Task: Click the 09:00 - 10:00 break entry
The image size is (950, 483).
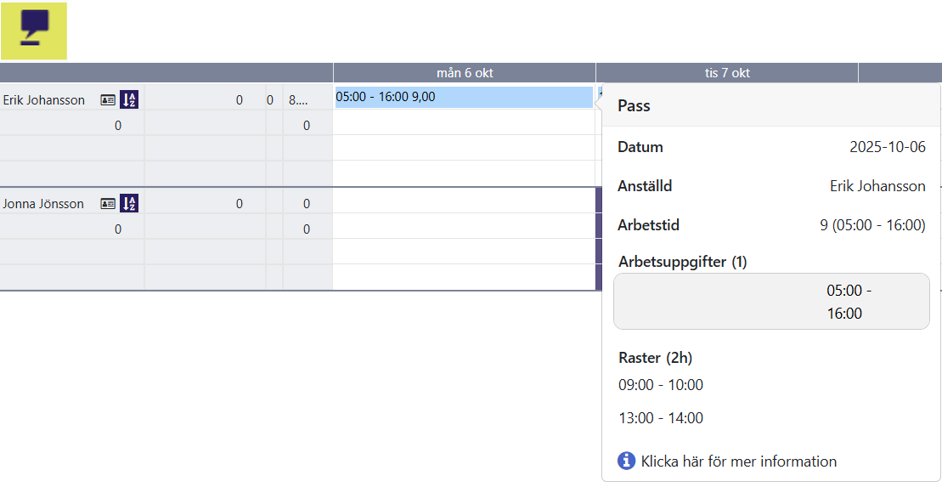Action: [x=660, y=385]
